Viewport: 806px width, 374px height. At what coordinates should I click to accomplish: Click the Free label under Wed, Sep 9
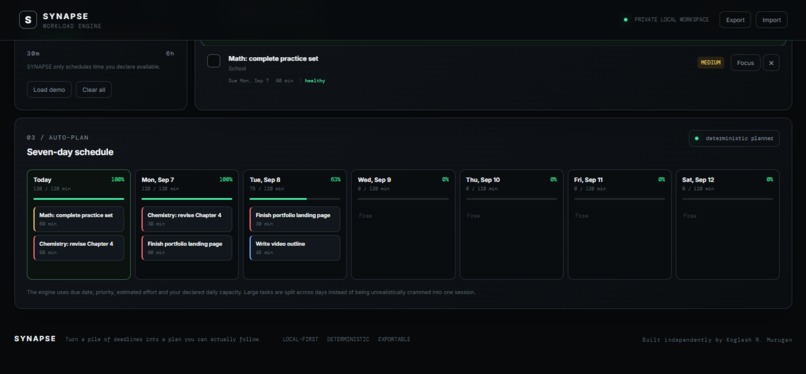tap(365, 216)
